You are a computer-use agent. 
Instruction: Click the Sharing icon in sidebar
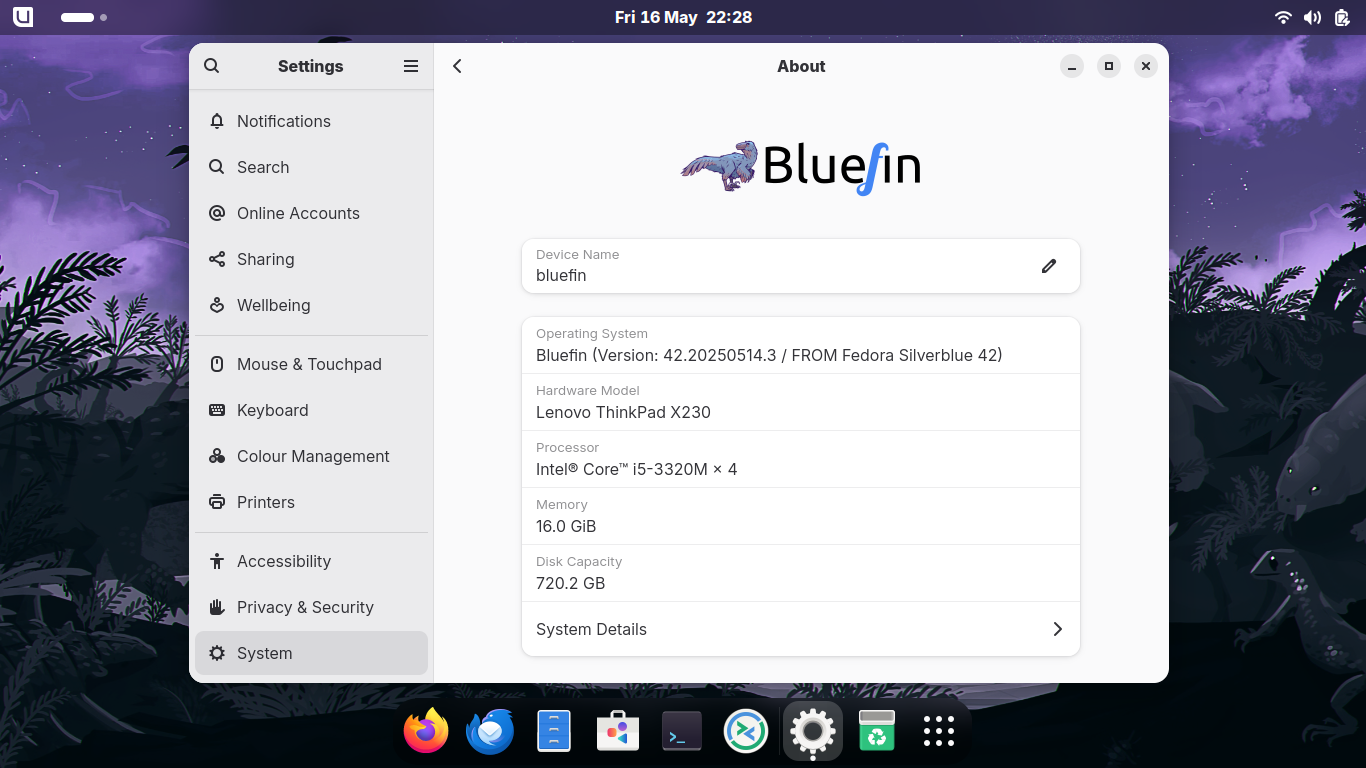217,259
